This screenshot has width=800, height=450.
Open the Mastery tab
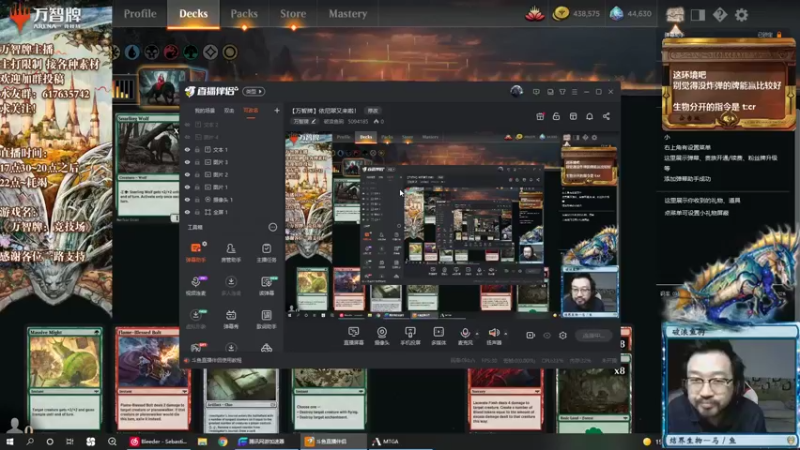347,14
